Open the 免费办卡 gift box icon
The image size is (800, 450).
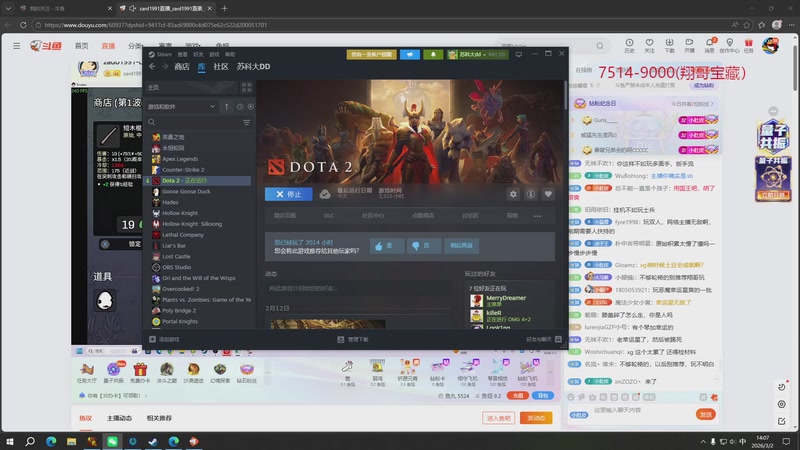pyautogui.click(x=140, y=369)
